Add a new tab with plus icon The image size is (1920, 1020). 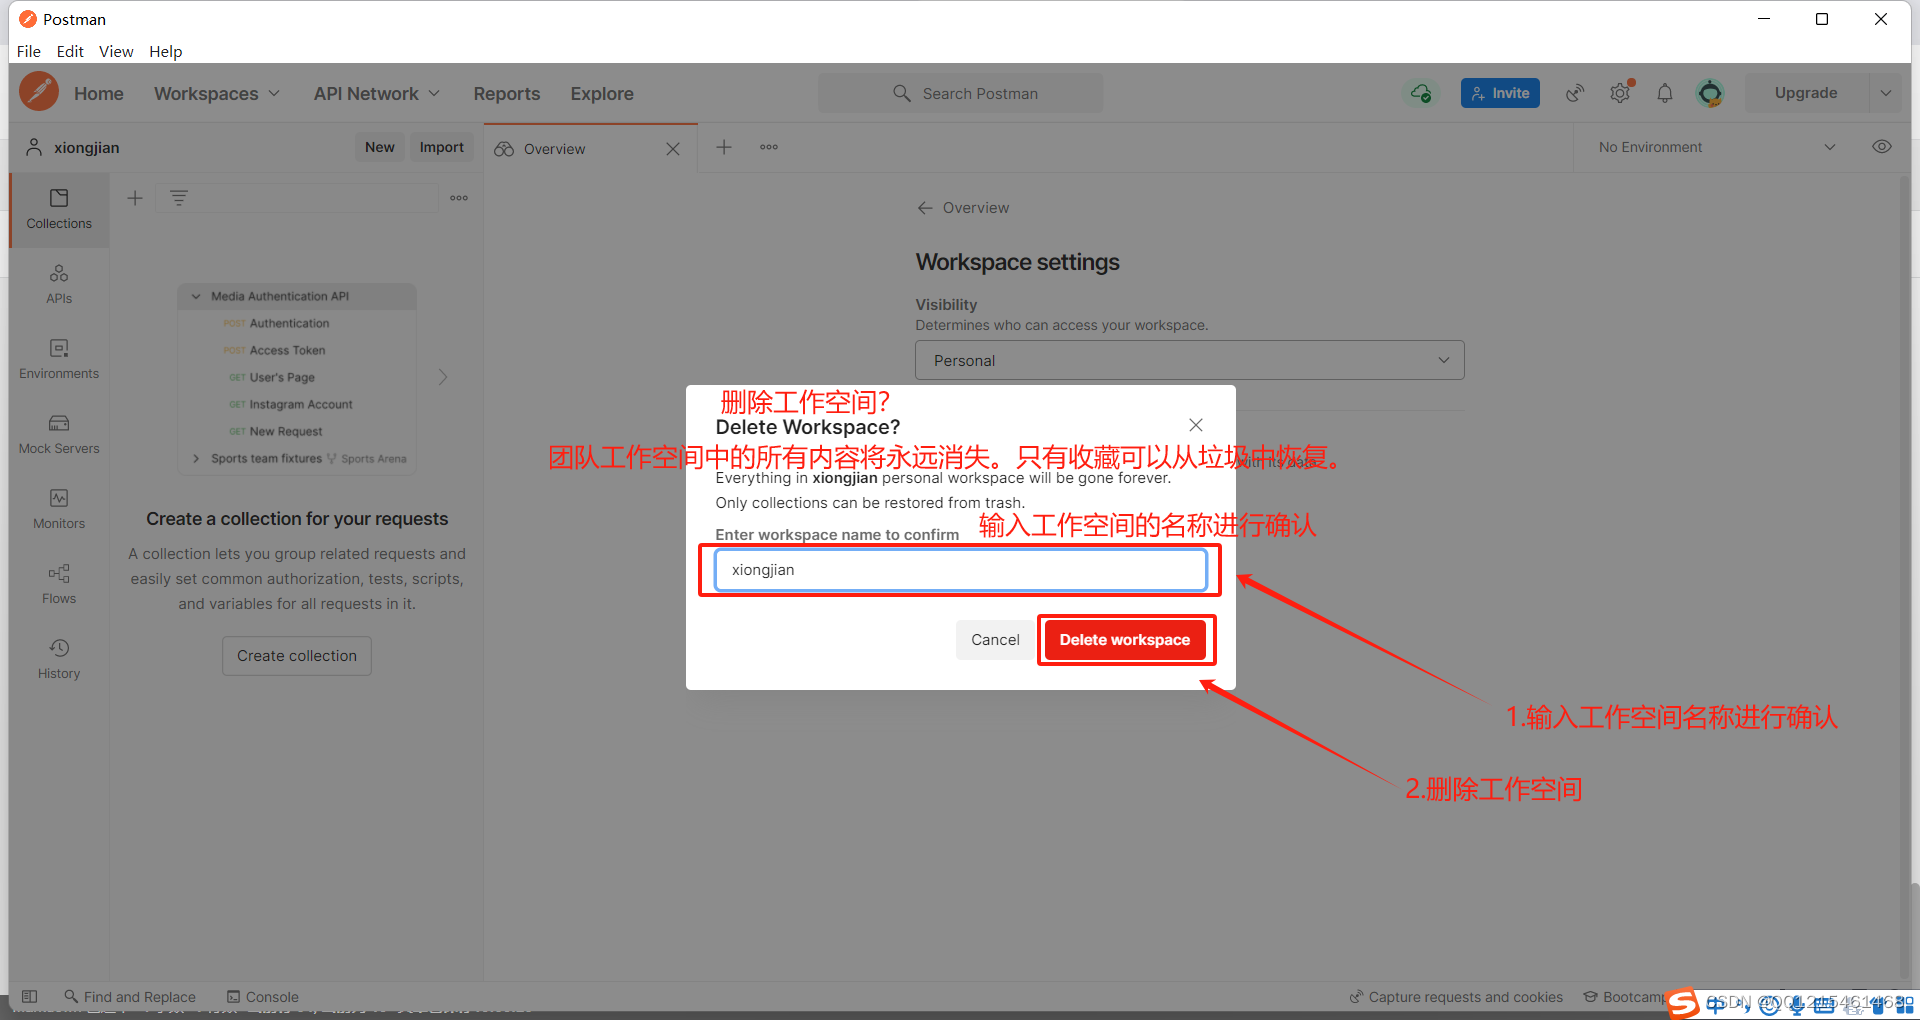(724, 147)
